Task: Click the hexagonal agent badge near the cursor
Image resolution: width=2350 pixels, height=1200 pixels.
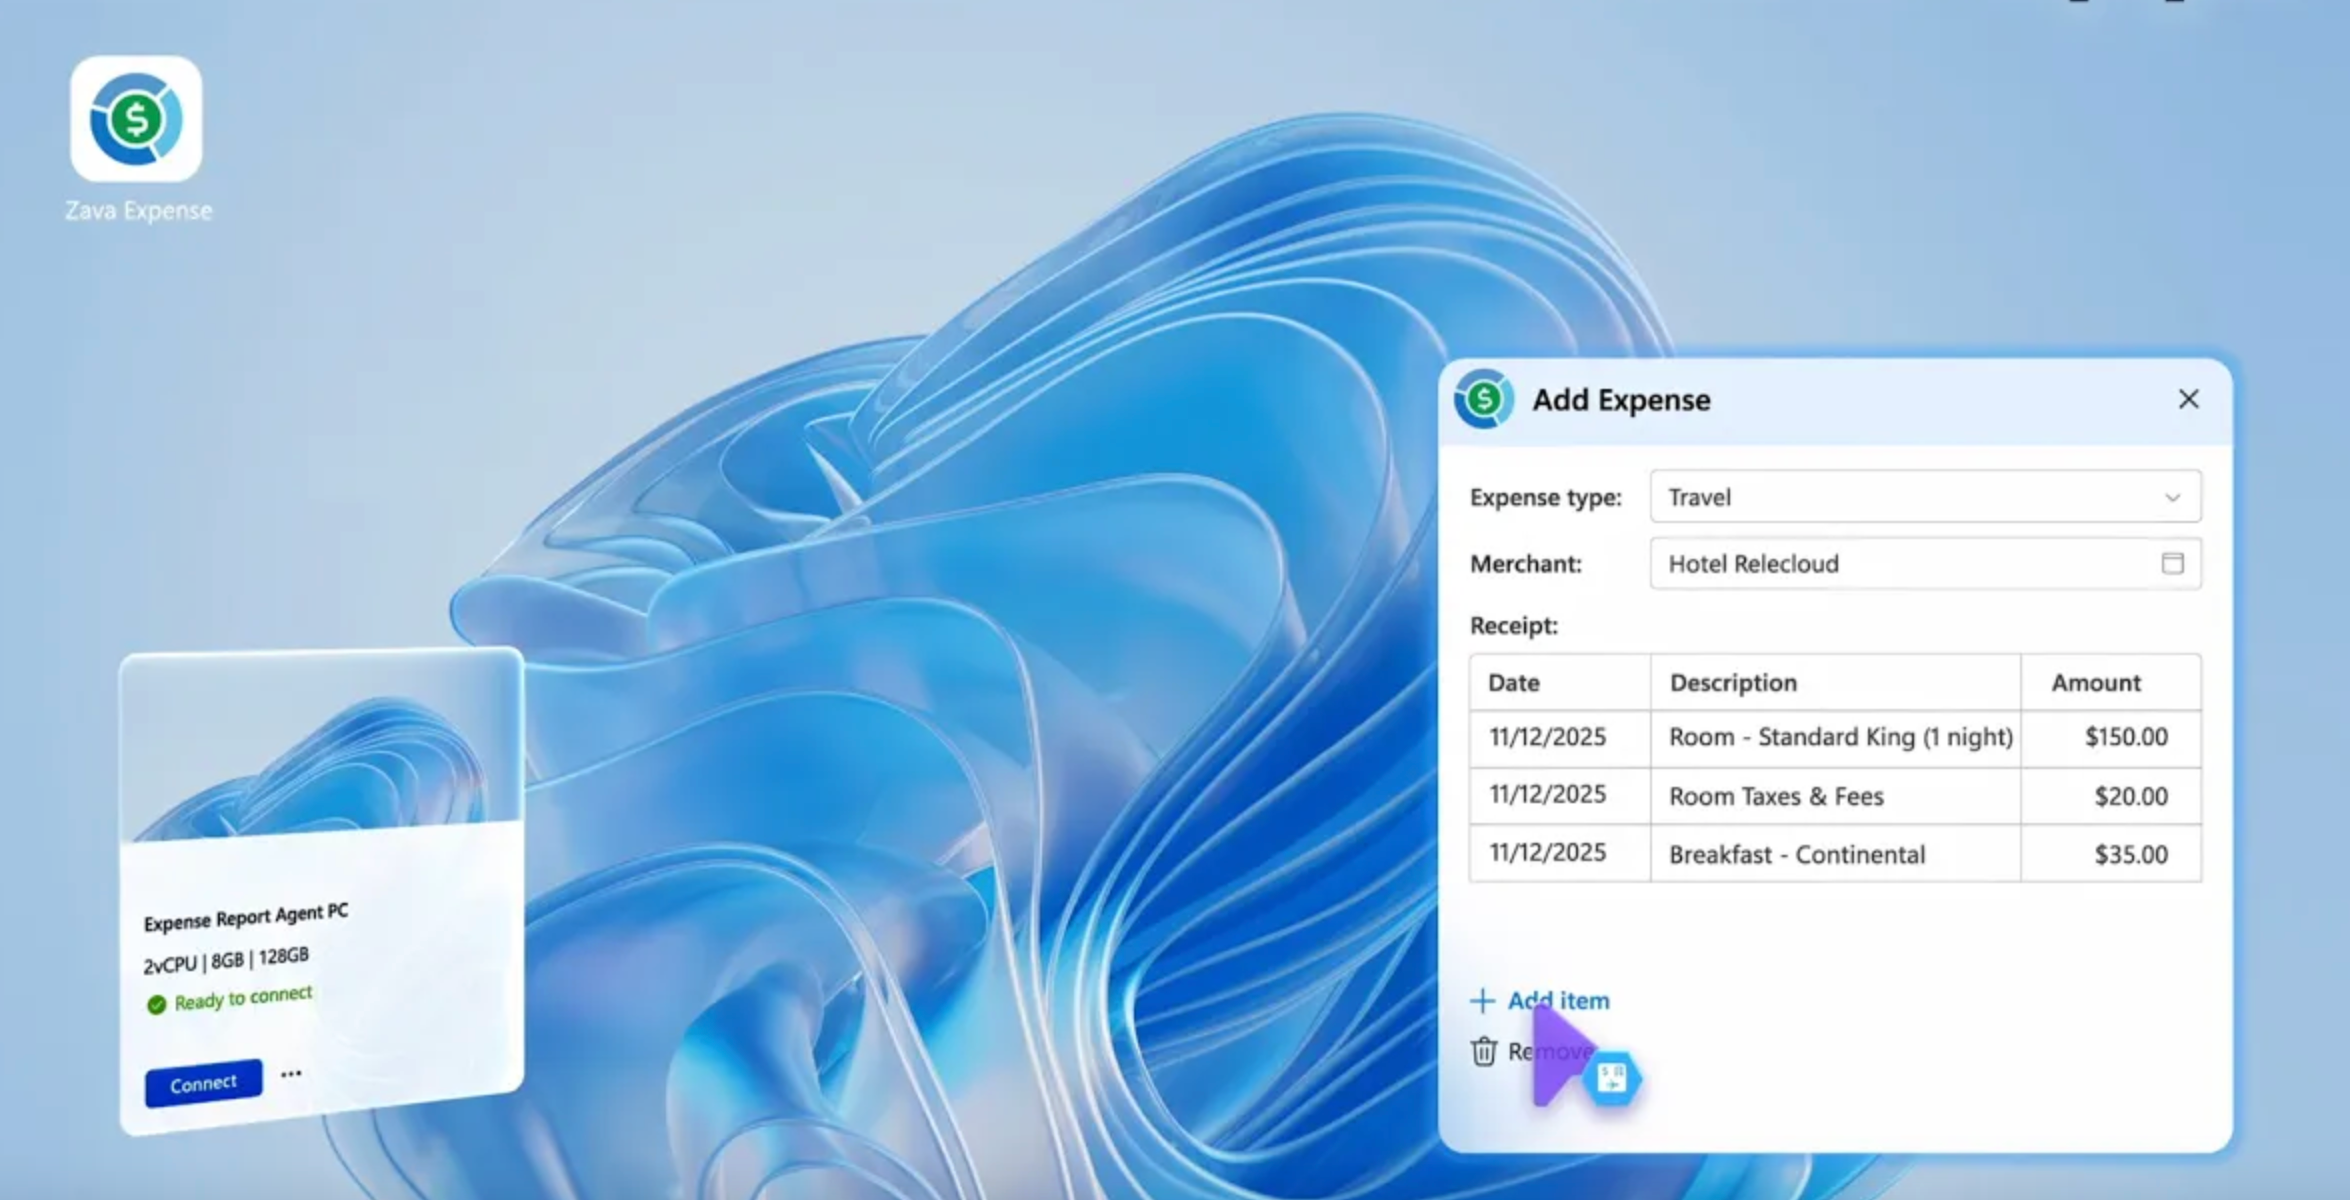Action: [1612, 1078]
